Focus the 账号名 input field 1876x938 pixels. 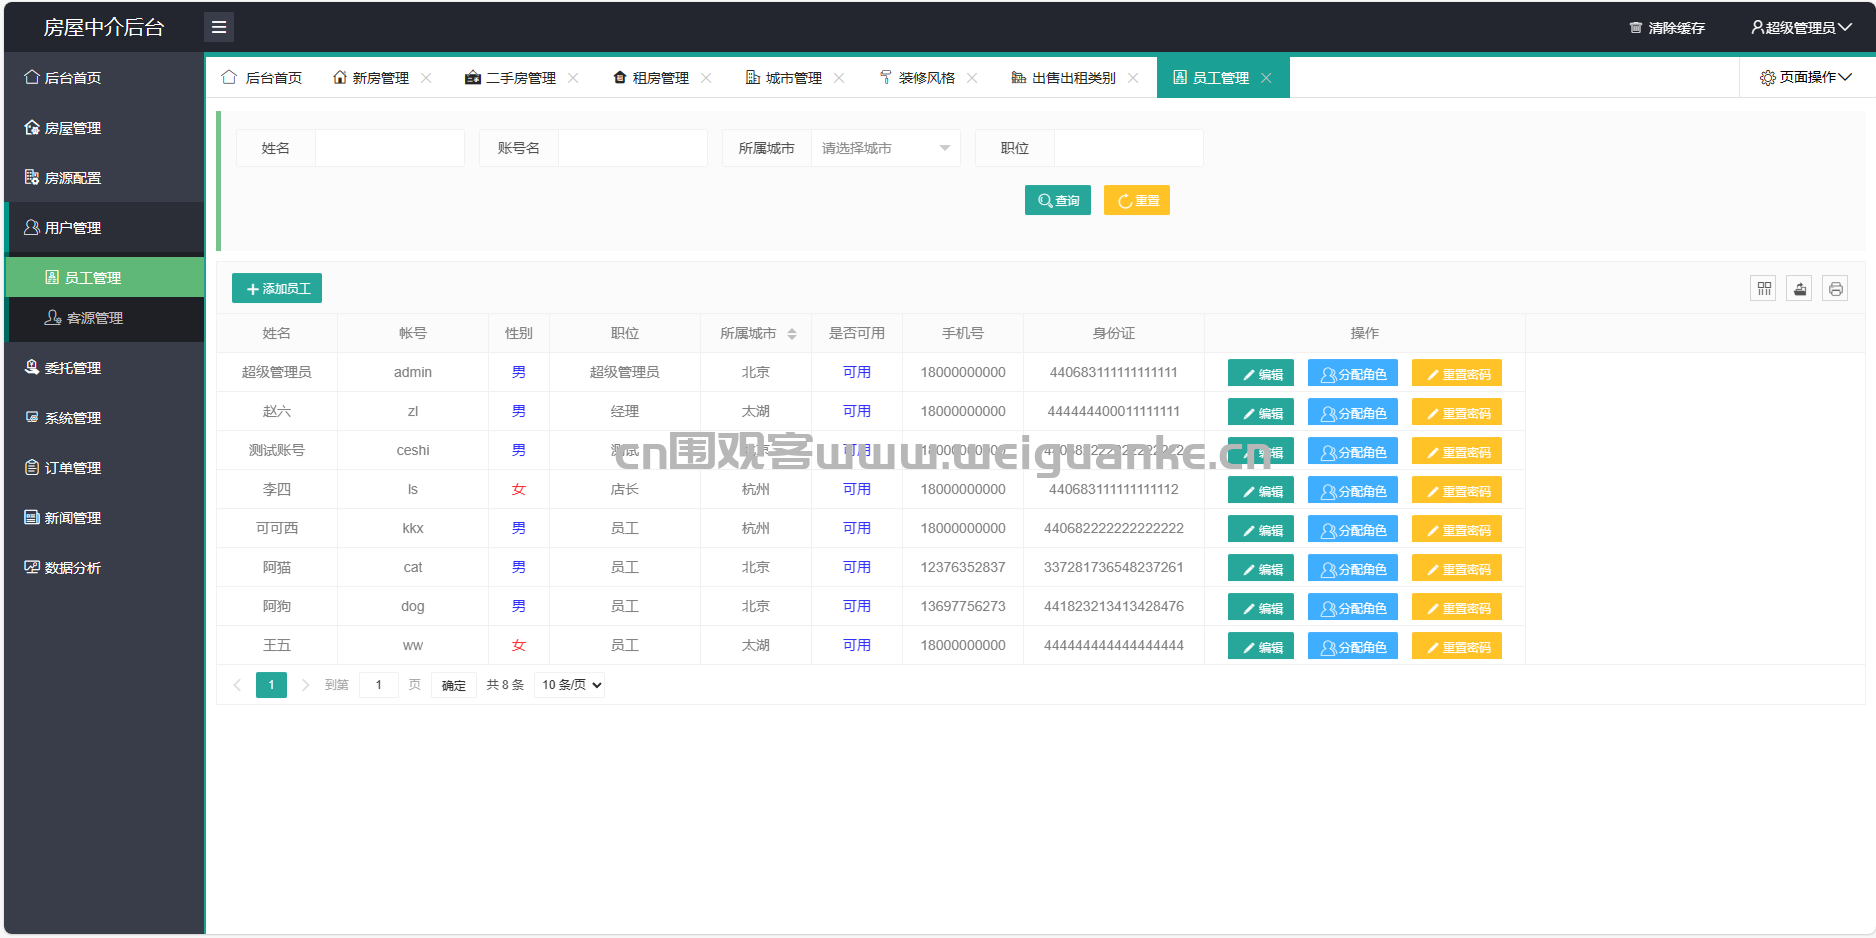[633, 148]
